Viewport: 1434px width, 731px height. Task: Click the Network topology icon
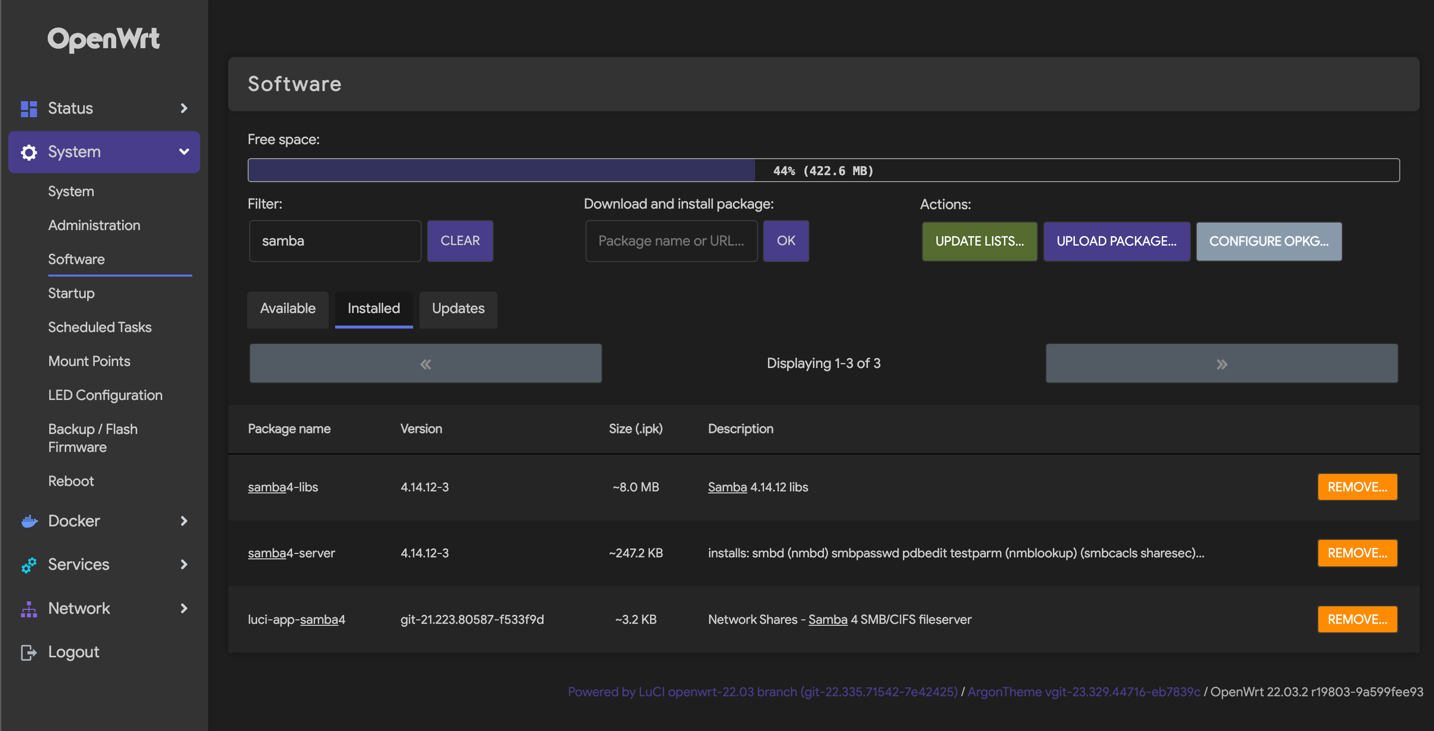[x=29, y=608]
